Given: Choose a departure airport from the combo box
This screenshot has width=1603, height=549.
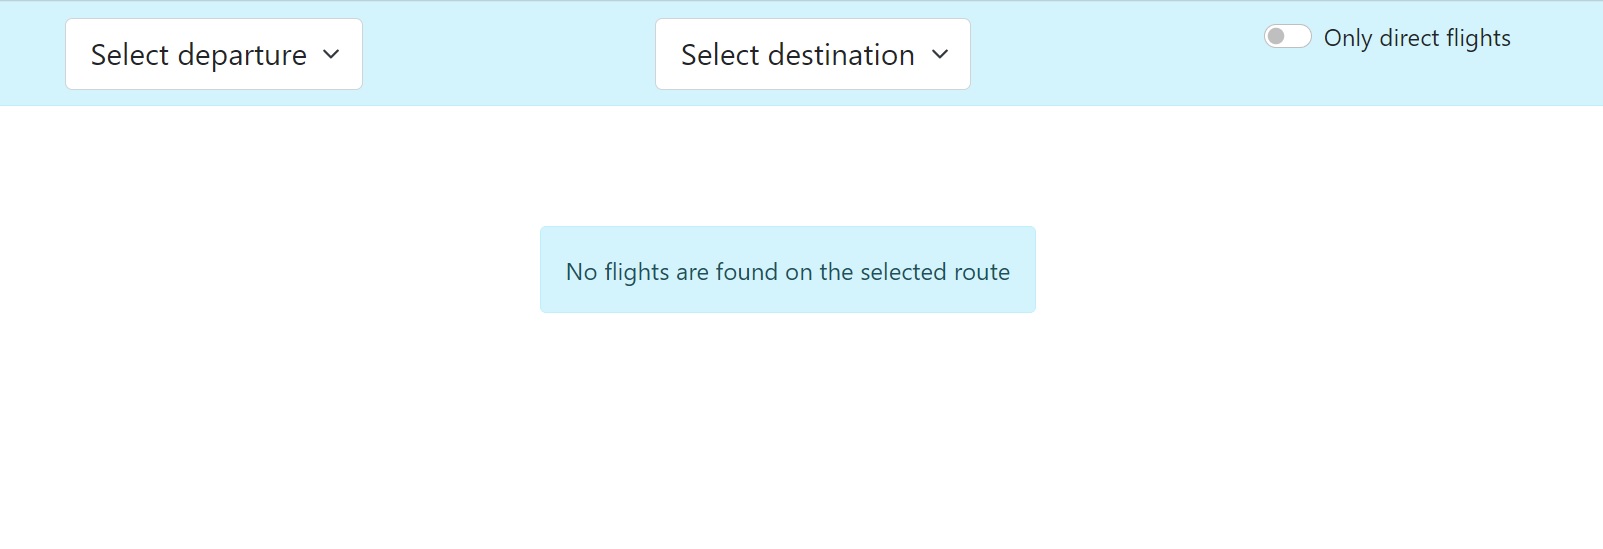Looking at the screenshot, I should [x=214, y=54].
